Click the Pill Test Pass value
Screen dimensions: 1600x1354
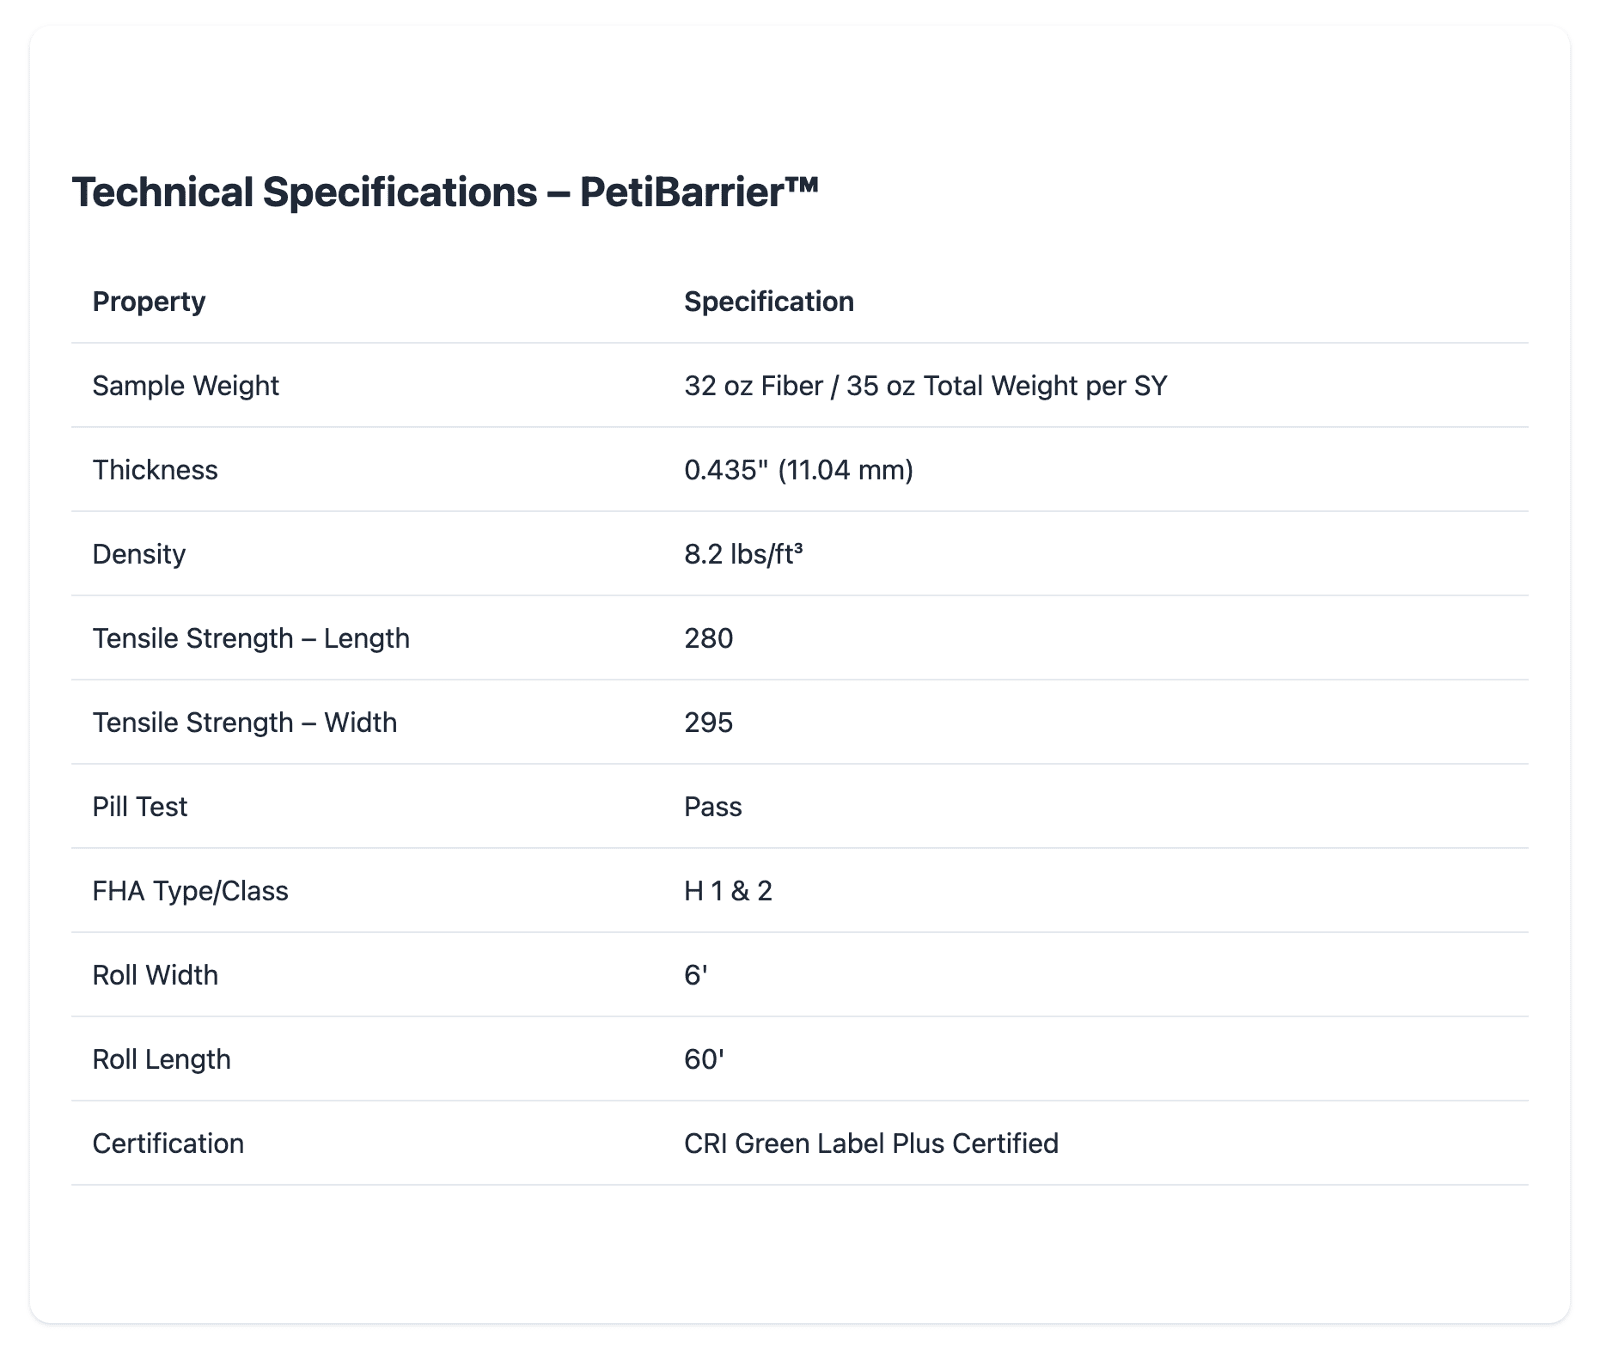712,806
